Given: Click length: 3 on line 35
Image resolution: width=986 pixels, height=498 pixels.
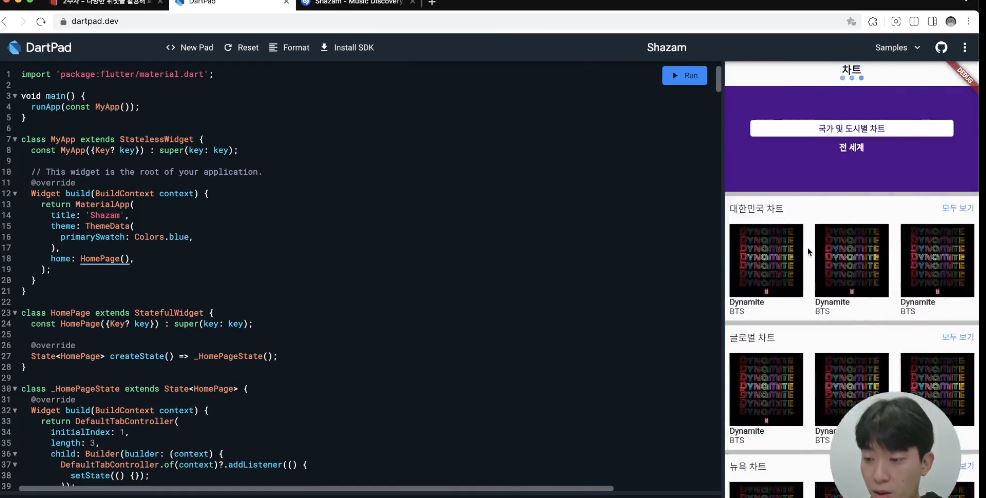Looking at the screenshot, I should 75,443.
